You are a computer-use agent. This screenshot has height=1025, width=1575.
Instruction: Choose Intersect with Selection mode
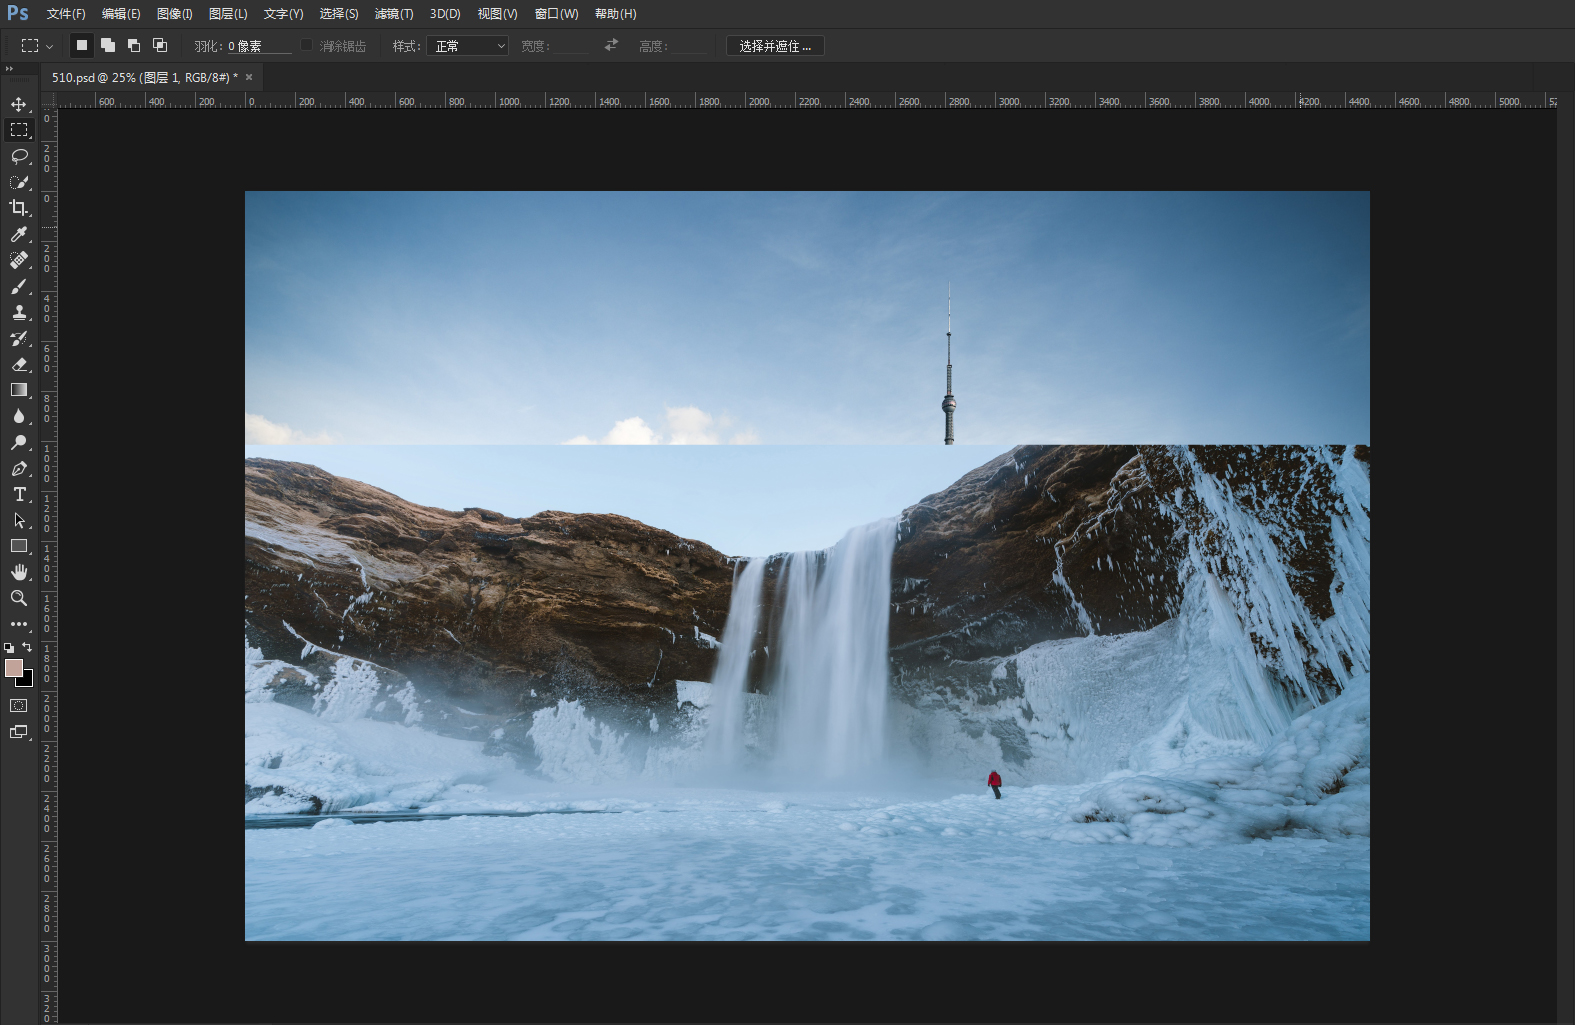coord(160,45)
